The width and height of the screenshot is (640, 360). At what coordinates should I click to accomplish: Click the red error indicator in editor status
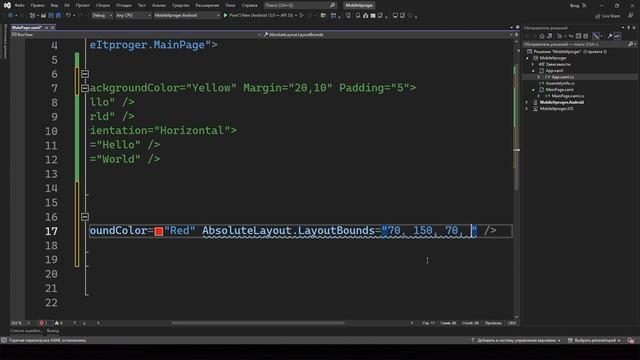point(43,323)
